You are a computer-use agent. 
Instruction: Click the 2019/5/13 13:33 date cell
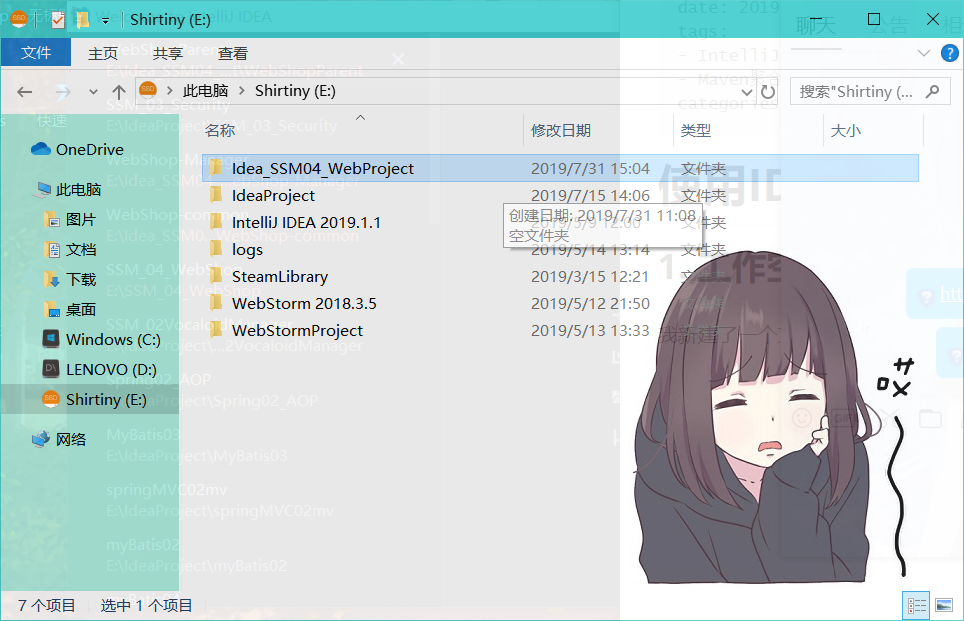pos(590,331)
